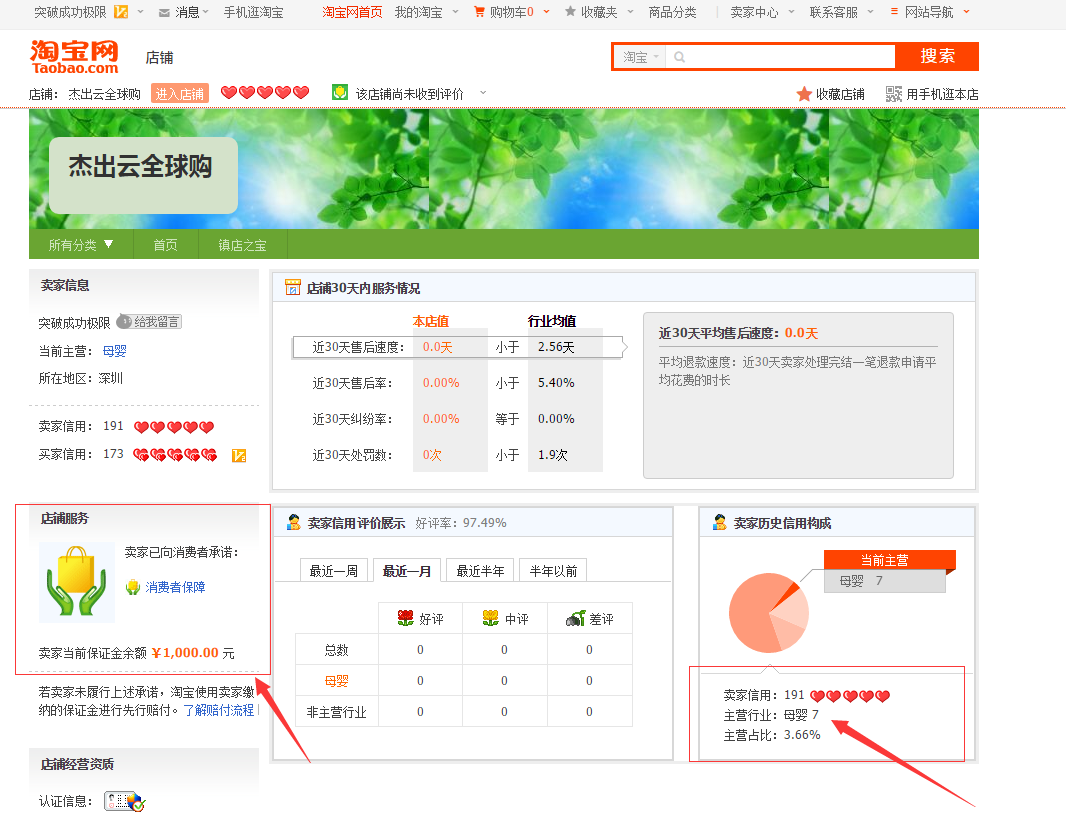Open the 购物车 dropdown arrow
The height and width of the screenshot is (821, 1066).
(x=547, y=12)
